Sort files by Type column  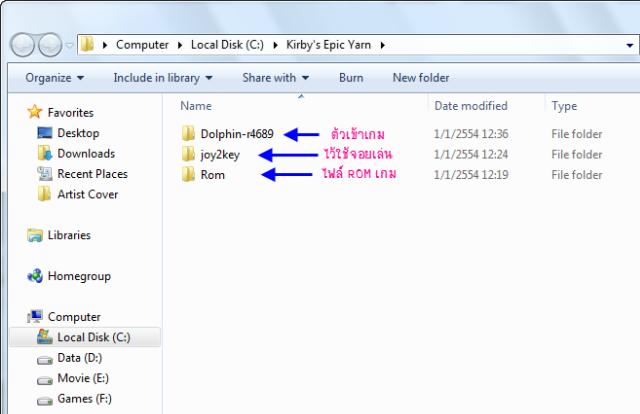pos(564,106)
